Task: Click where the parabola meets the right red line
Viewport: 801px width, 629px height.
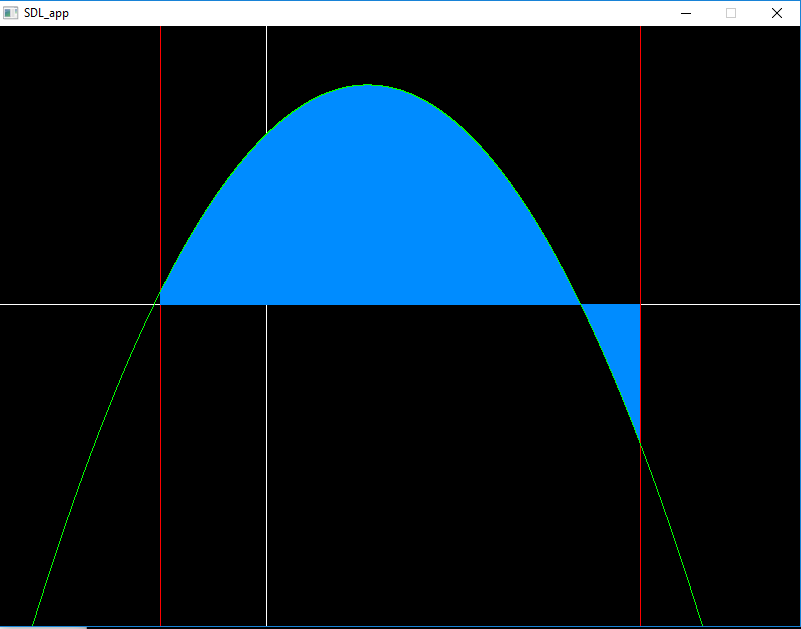Action: (x=640, y=441)
